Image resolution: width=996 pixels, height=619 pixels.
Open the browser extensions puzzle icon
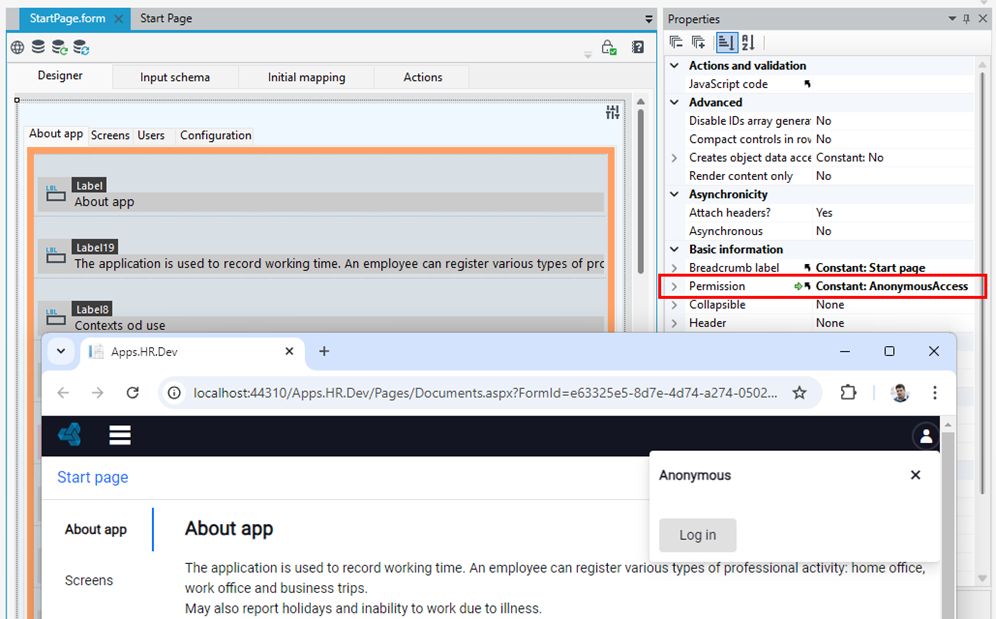coord(848,393)
